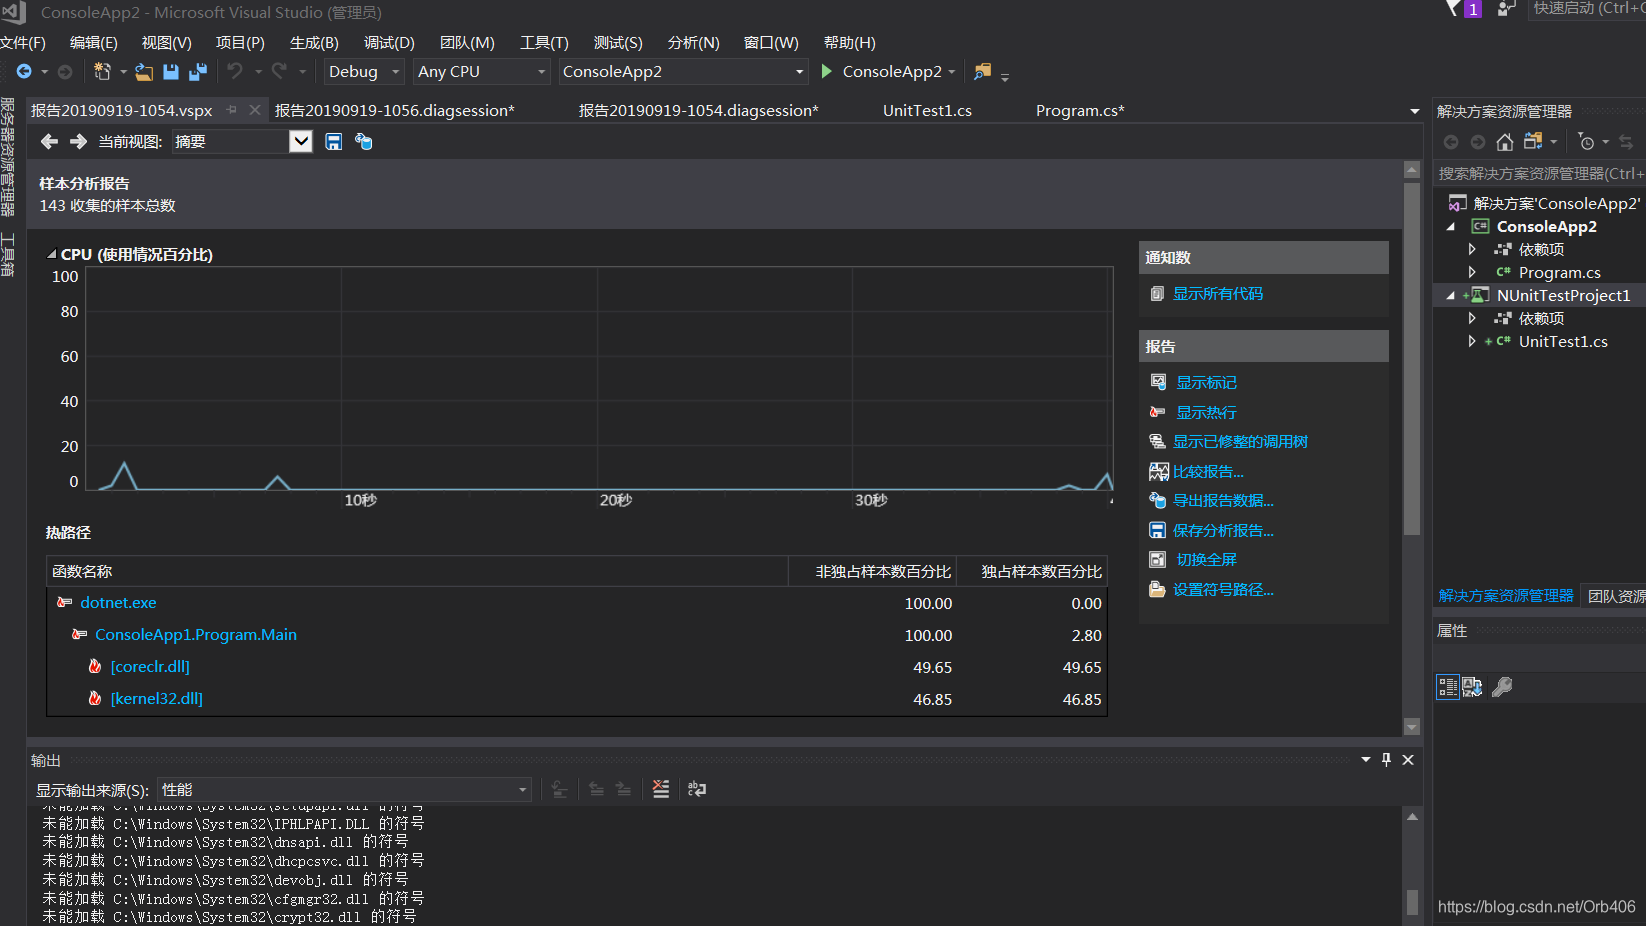The height and width of the screenshot is (926, 1646).
Task: Click the save file floppy icon
Action: [171, 72]
